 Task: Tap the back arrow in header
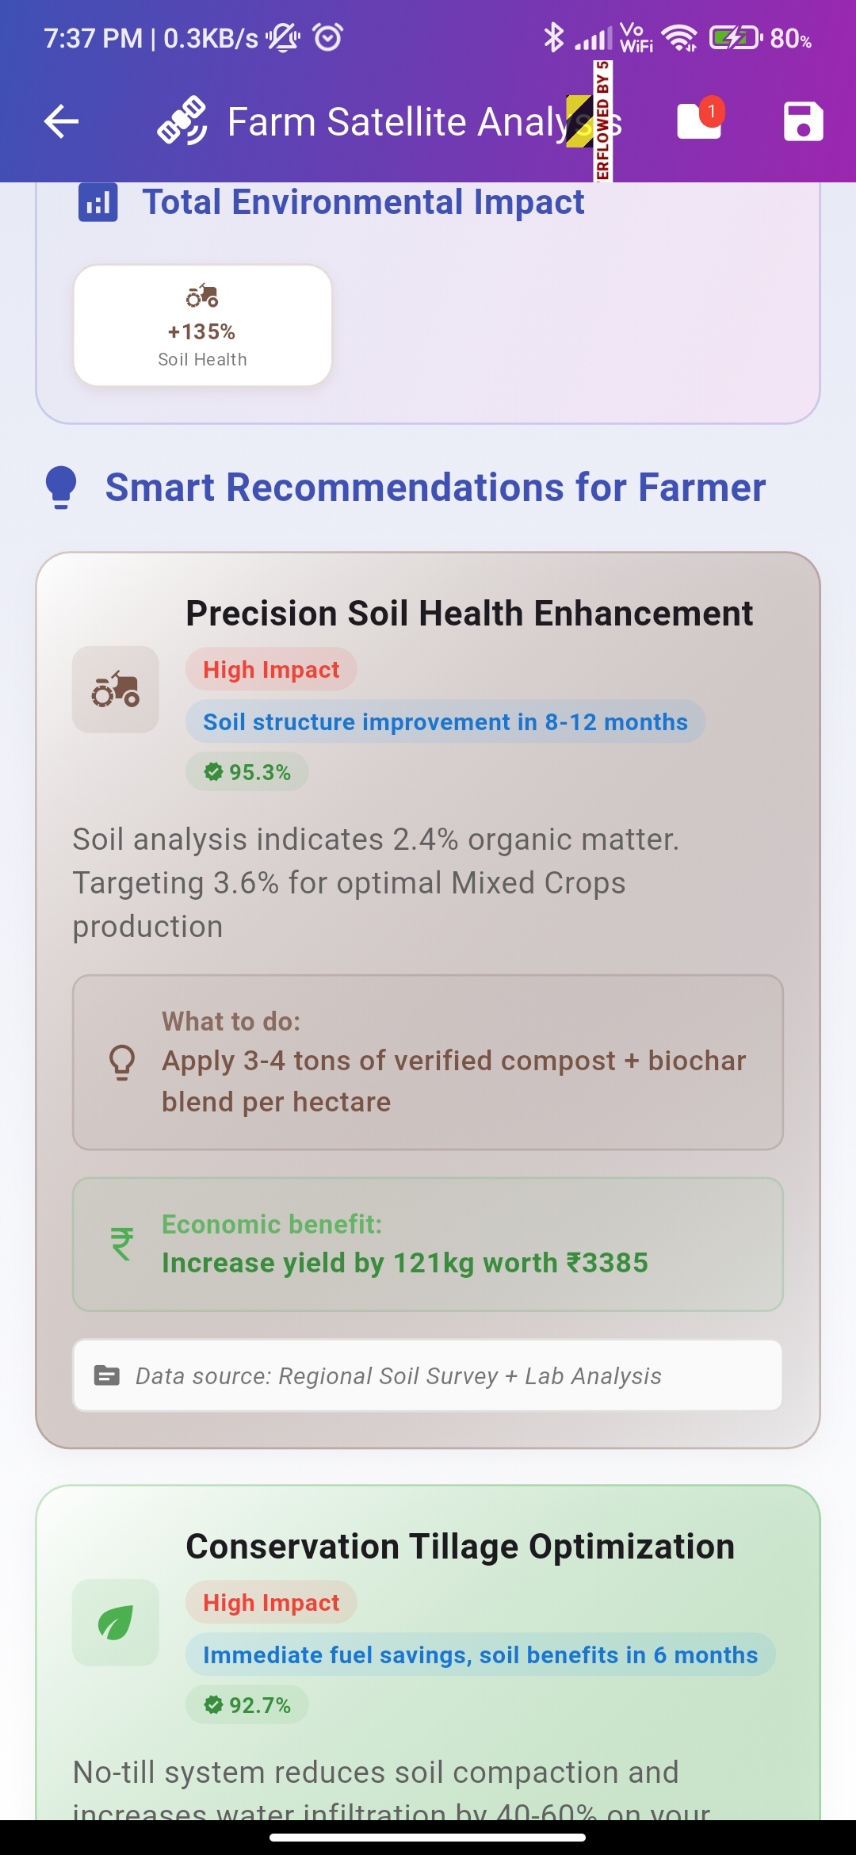coord(62,122)
